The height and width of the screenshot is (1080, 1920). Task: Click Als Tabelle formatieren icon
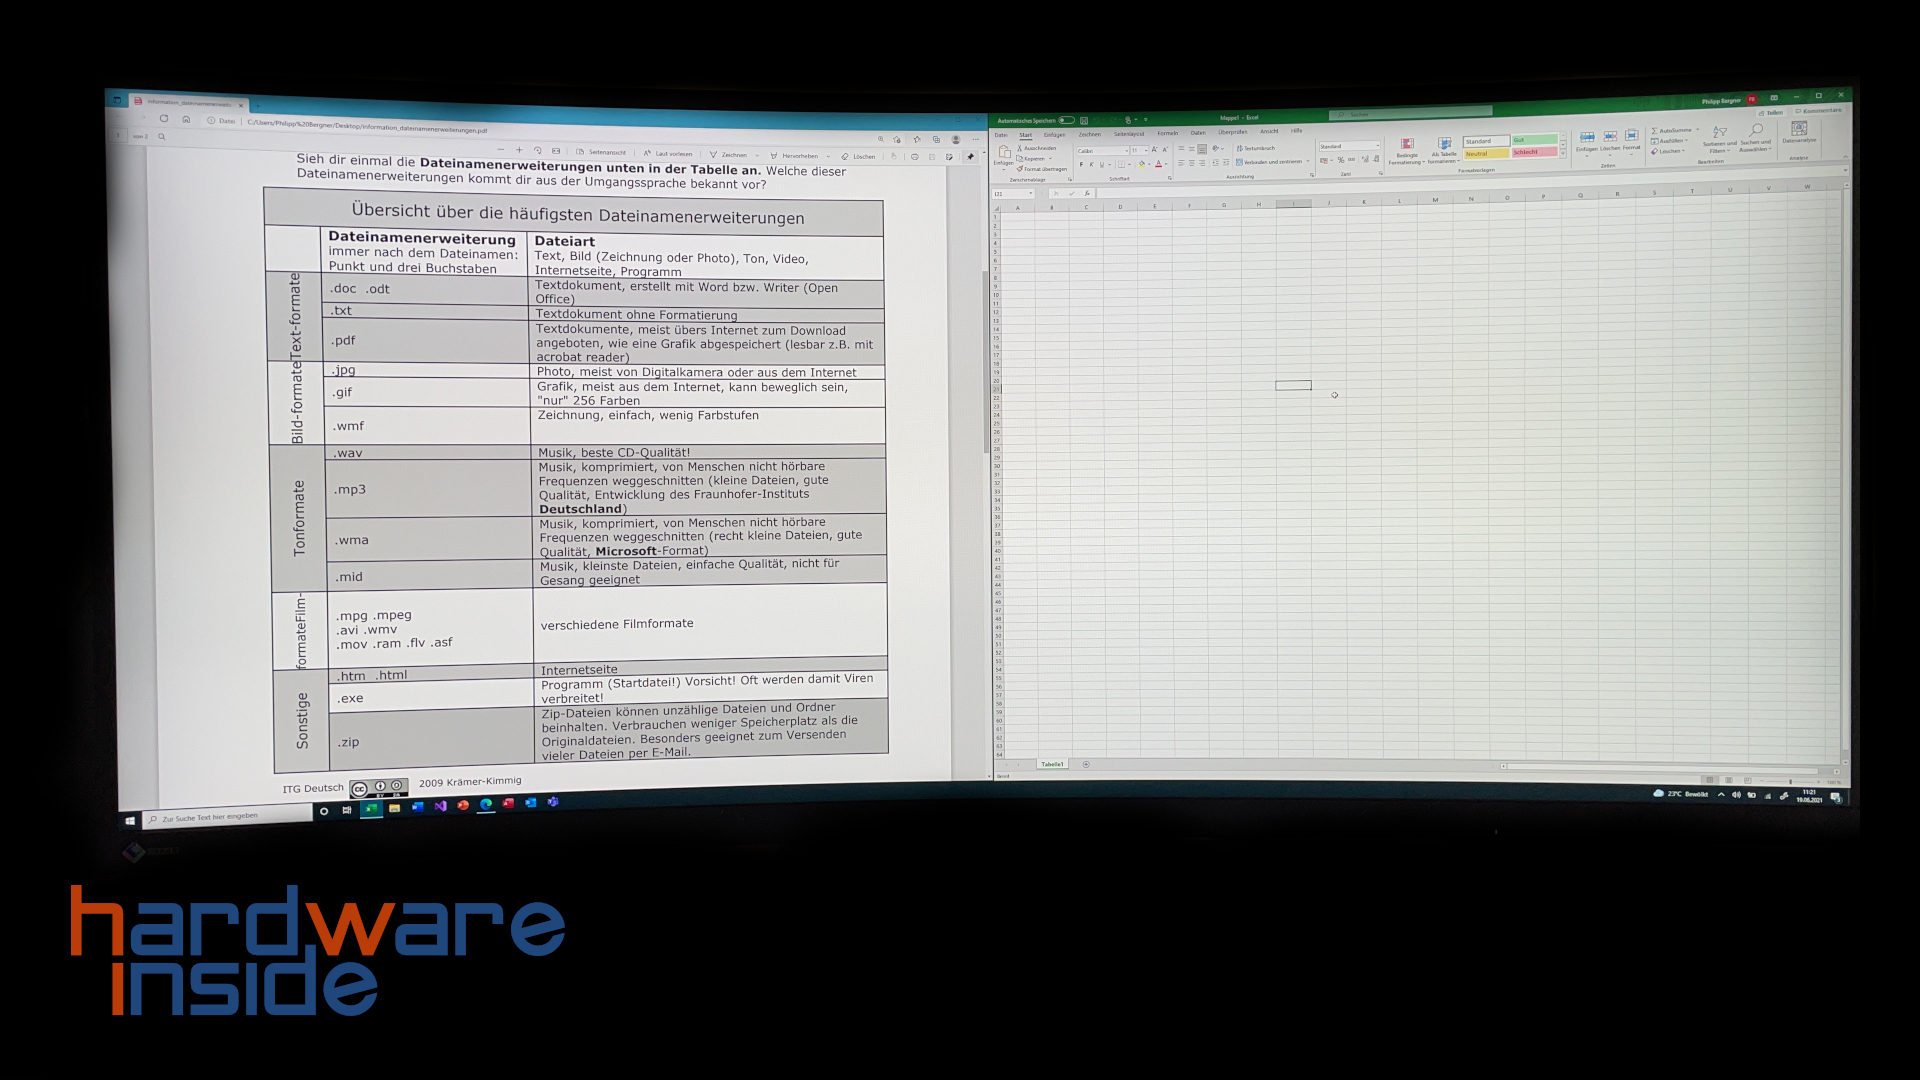pos(1444,144)
